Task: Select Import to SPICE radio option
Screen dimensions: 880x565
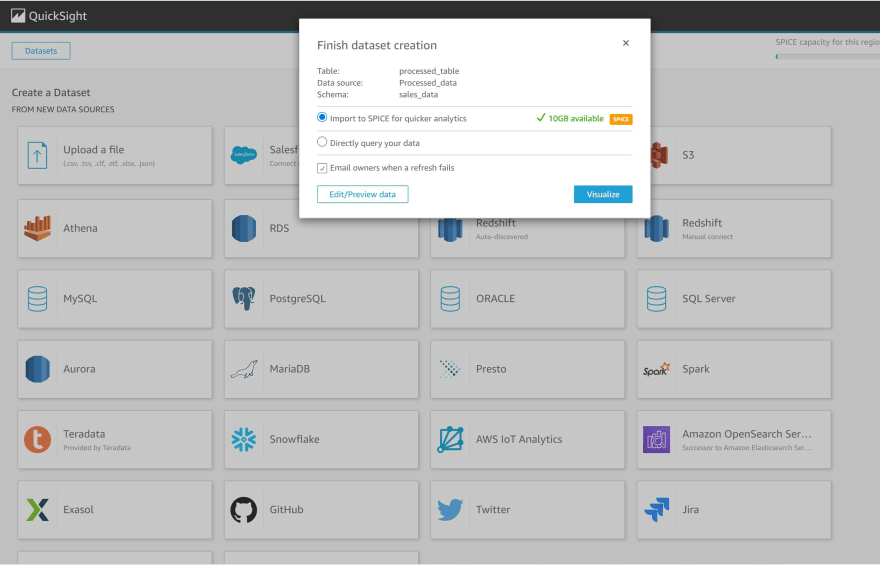Action: tap(322, 117)
